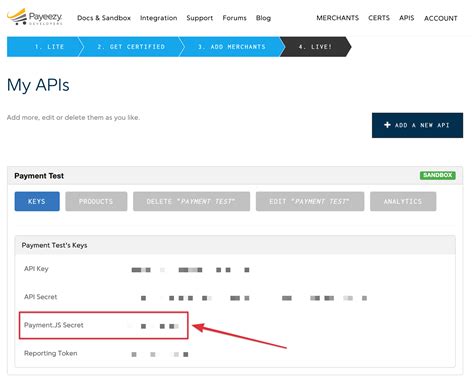
Task: Click the API Key label
Action: [x=36, y=269]
